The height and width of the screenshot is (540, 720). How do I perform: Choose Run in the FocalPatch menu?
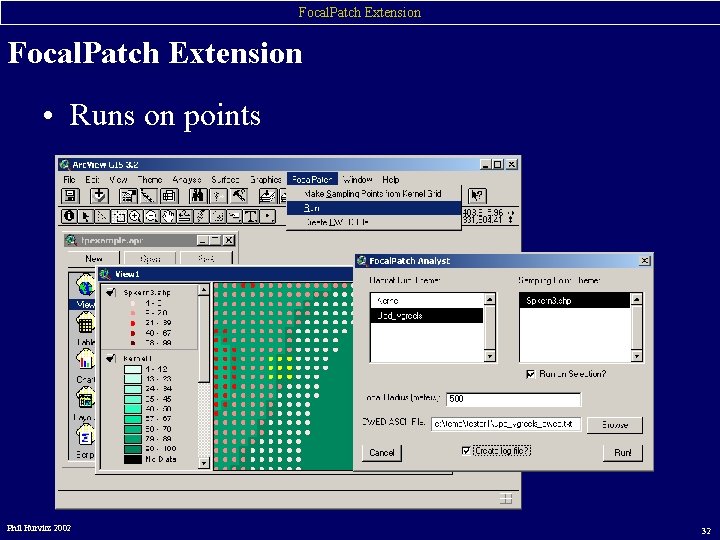point(373,208)
